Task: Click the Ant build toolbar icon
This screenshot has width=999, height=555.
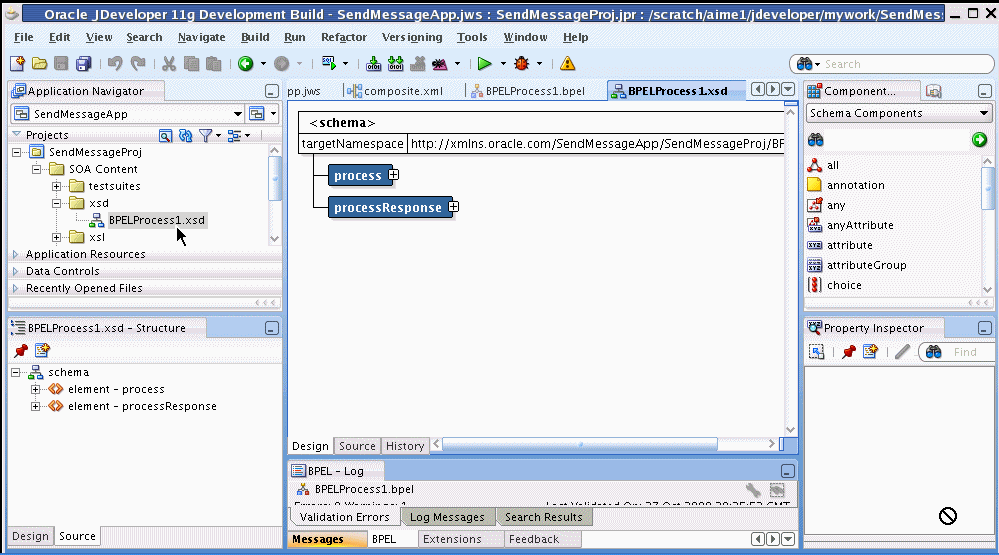Action: pos(440,63)
